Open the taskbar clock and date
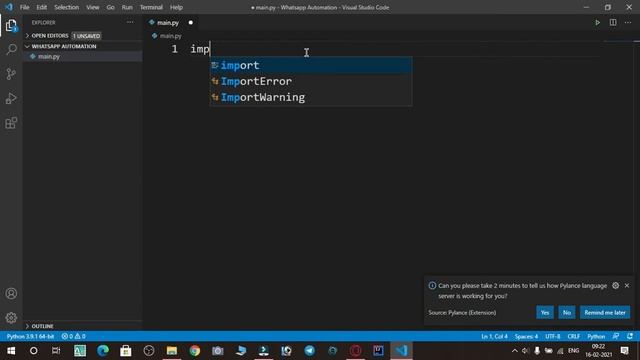 click(x=598, y=351)
